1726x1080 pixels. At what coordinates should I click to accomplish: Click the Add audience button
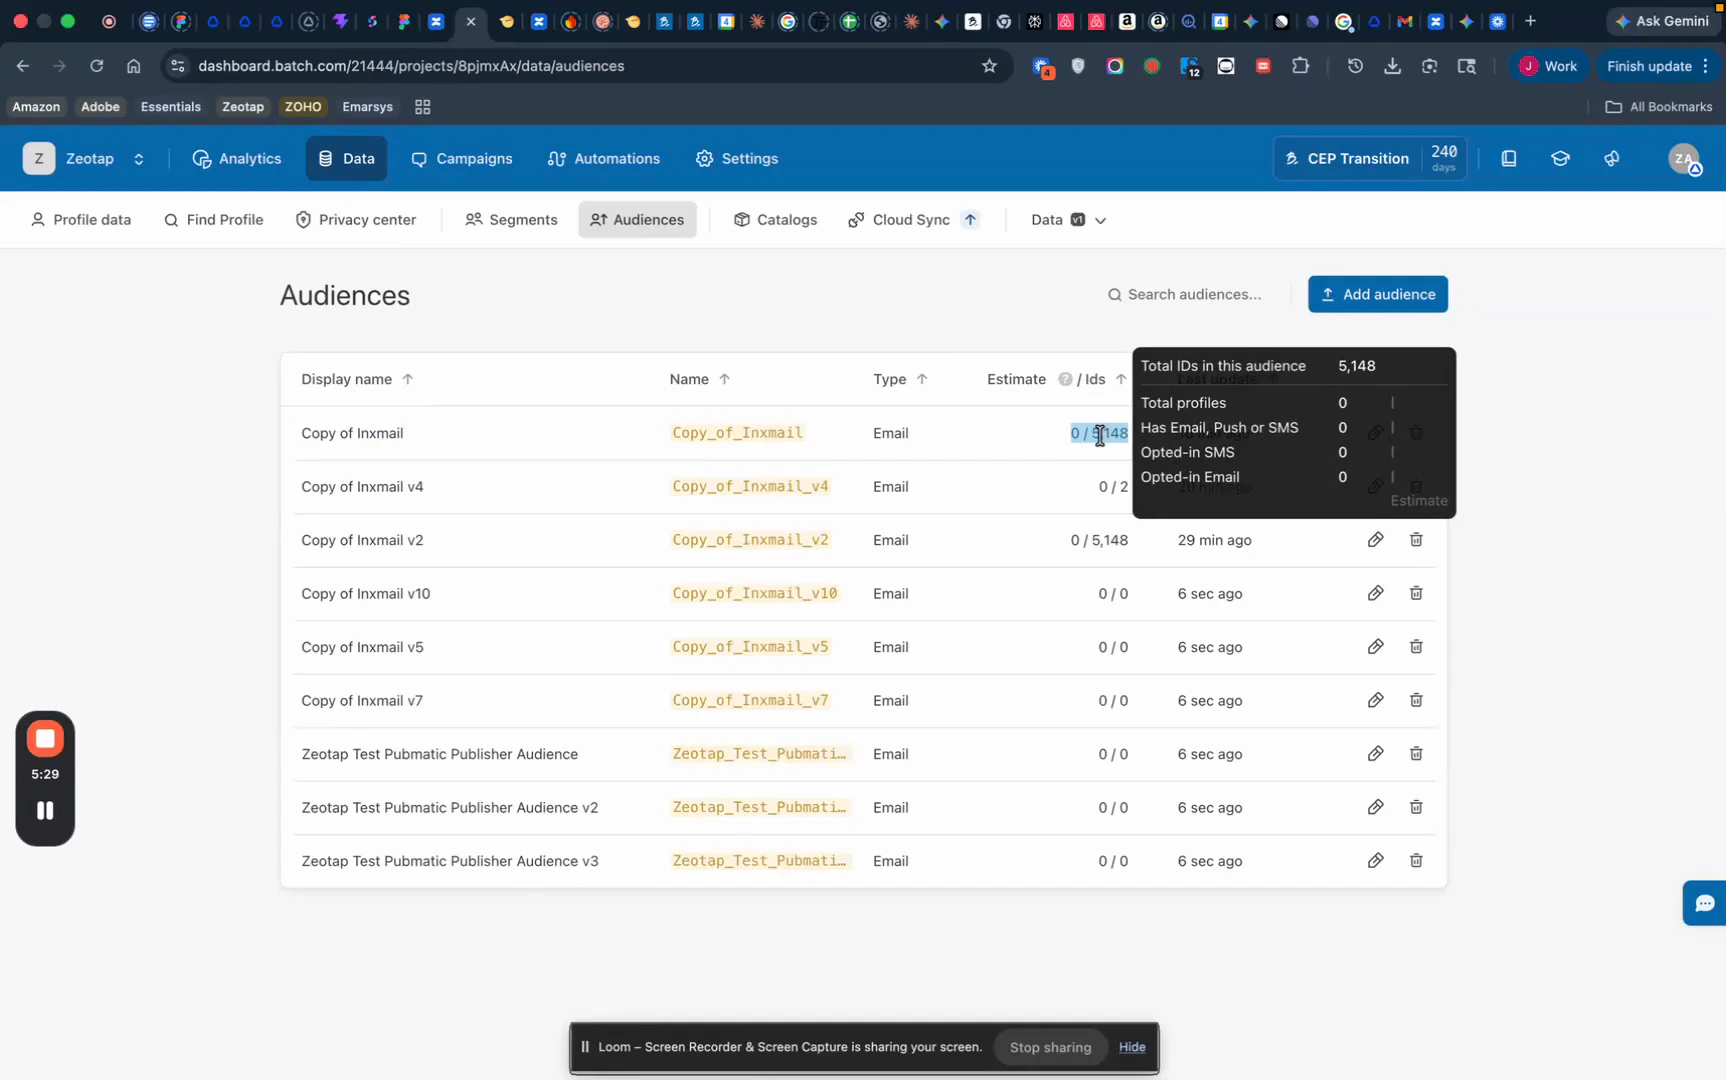pyautogui.click(x=1378, y=294)
